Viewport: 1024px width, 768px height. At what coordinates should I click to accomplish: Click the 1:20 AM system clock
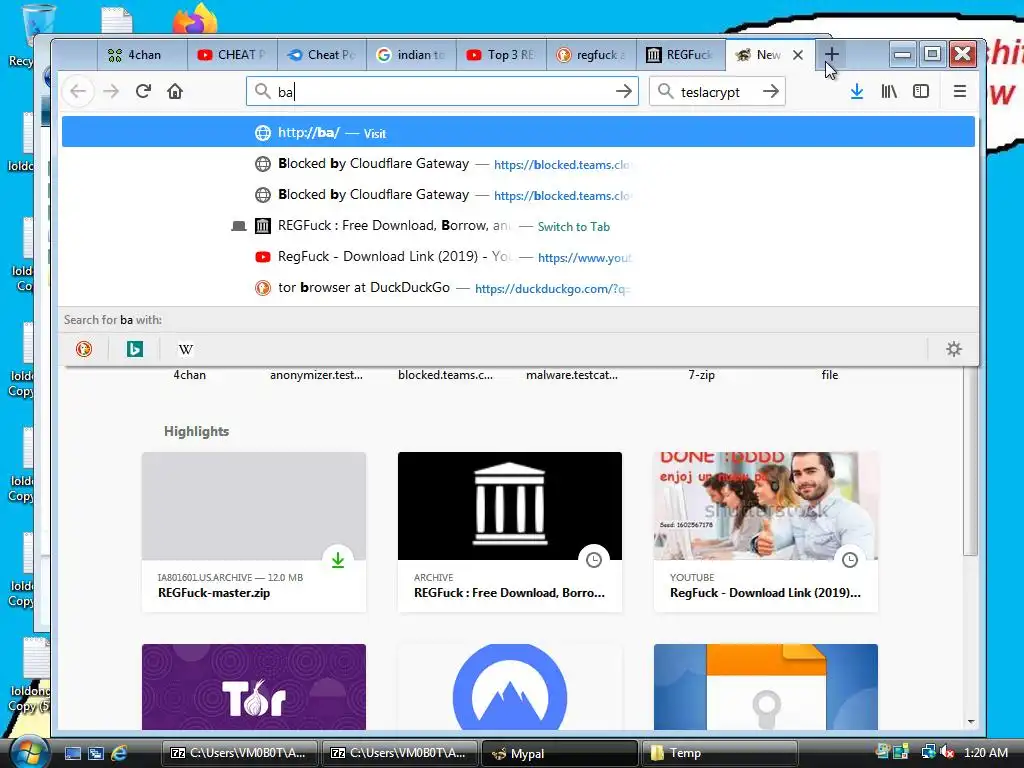(986, 752)
